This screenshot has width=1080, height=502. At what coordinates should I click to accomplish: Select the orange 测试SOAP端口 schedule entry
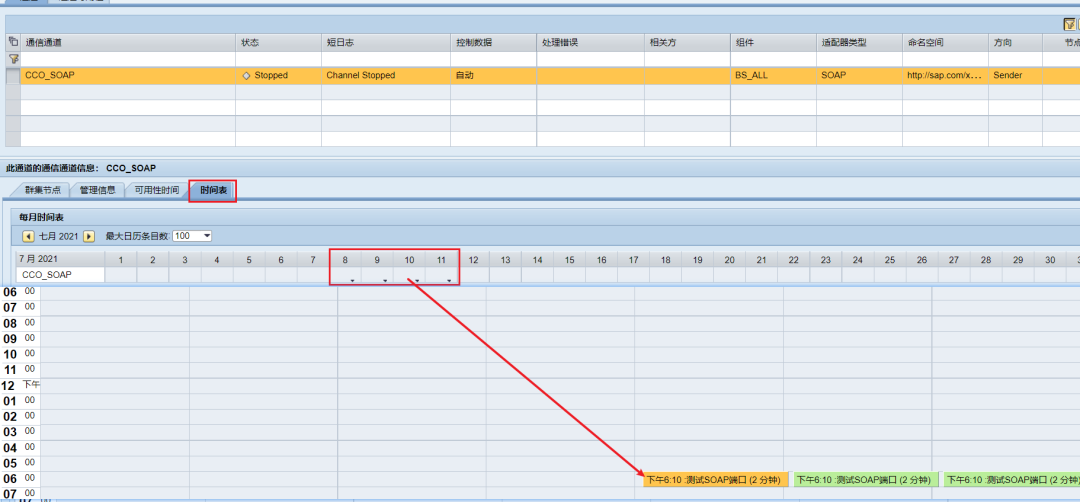[716, 480]
